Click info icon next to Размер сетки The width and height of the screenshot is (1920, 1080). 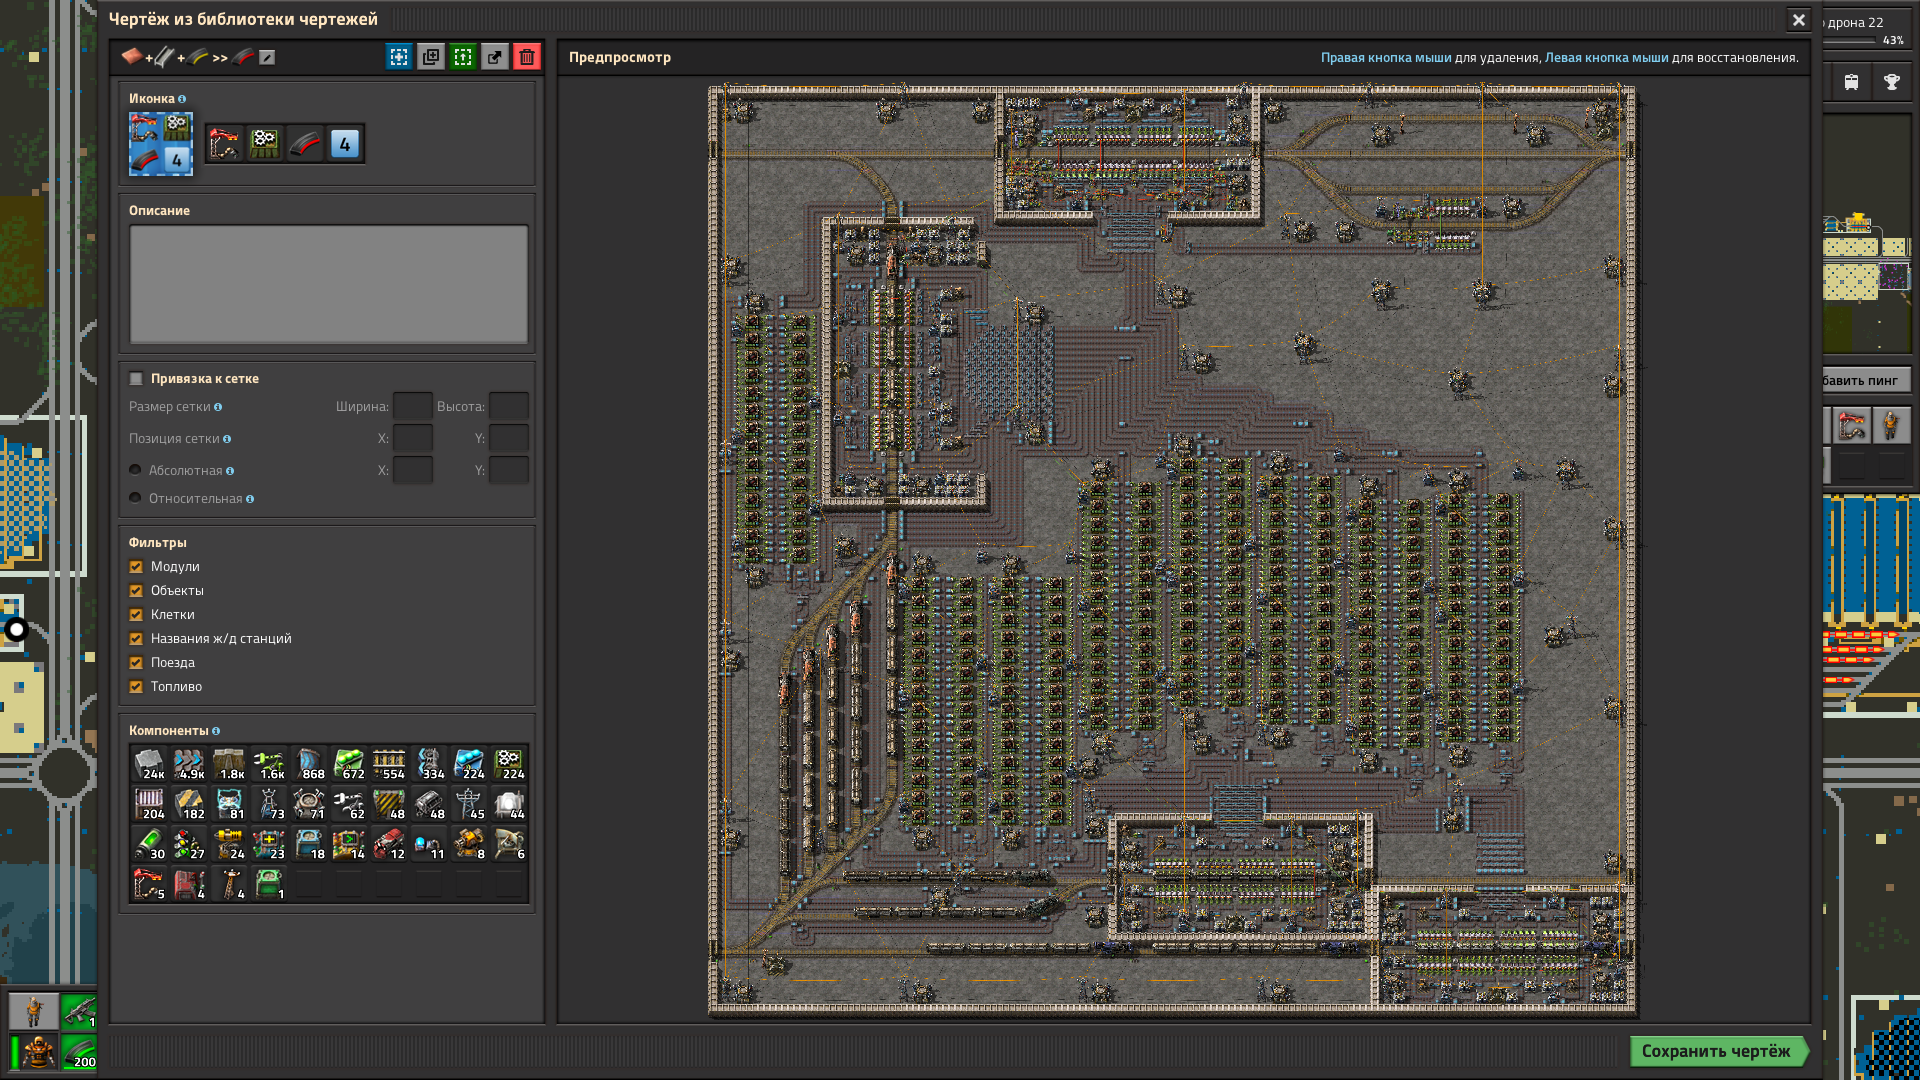click(x=218, y=407)
